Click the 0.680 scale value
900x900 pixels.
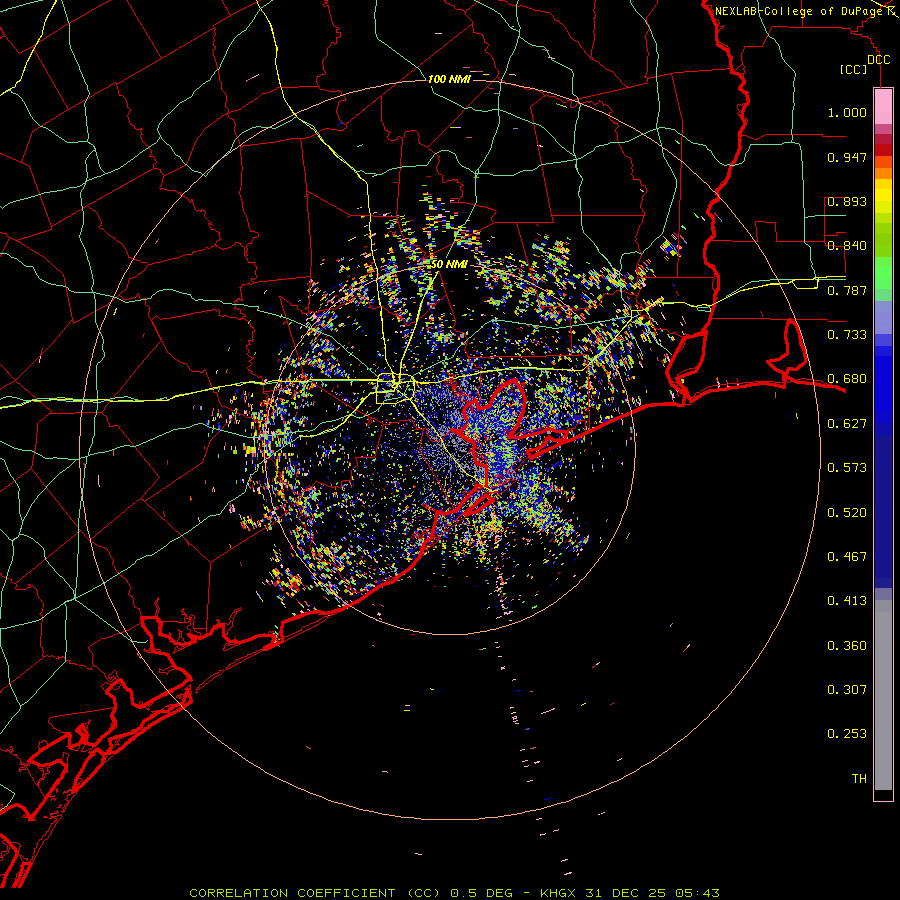pos(847,379)
